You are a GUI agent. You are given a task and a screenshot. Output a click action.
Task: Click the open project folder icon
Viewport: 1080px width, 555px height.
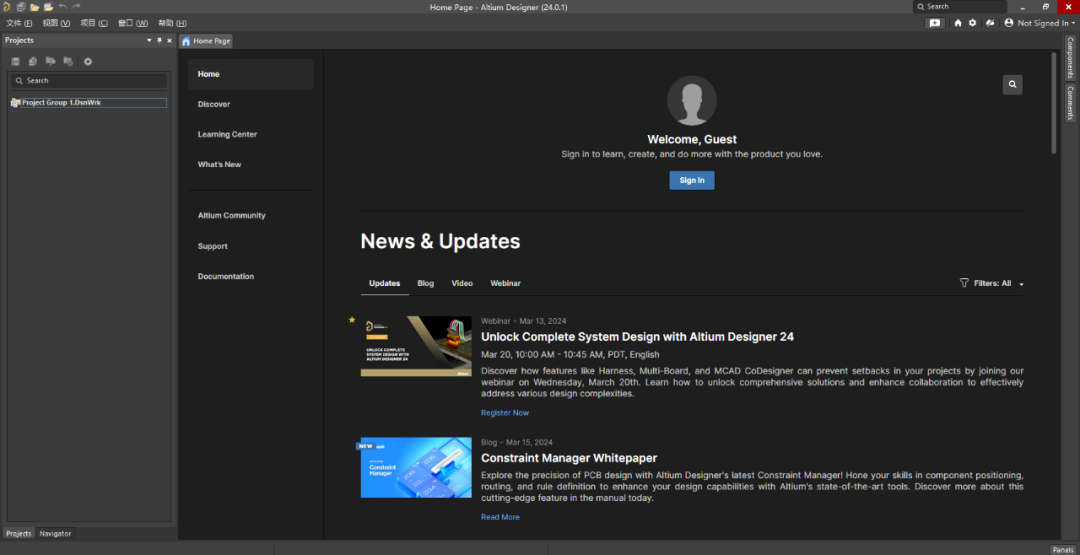click(x=47, y=7)
